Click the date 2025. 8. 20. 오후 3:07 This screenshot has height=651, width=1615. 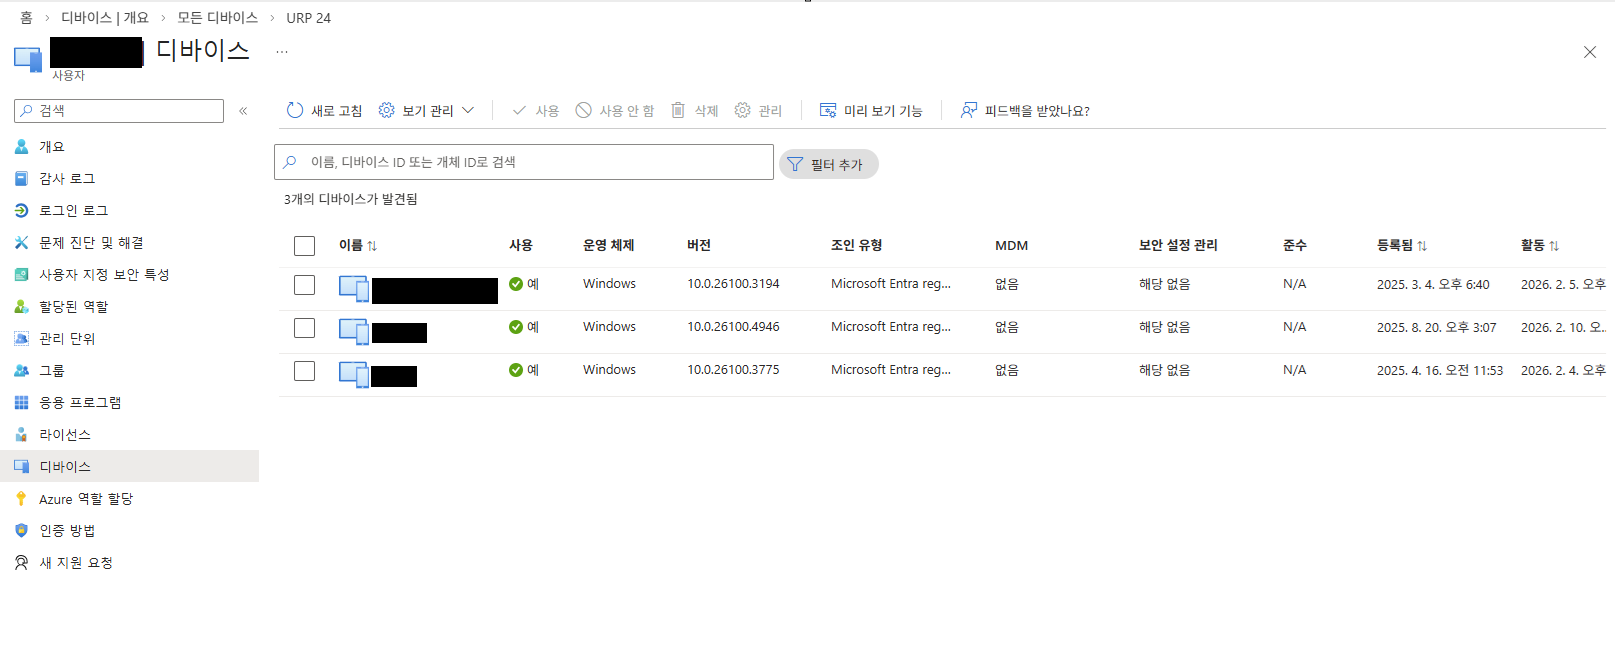click(1437, 328)
